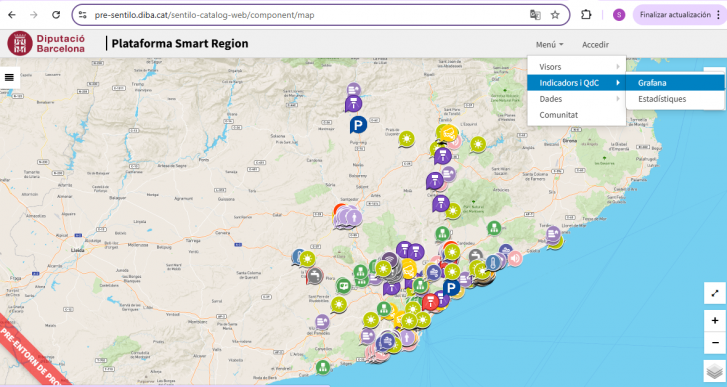
Task: Zoom out the map with minus
Action: [714, 343]
